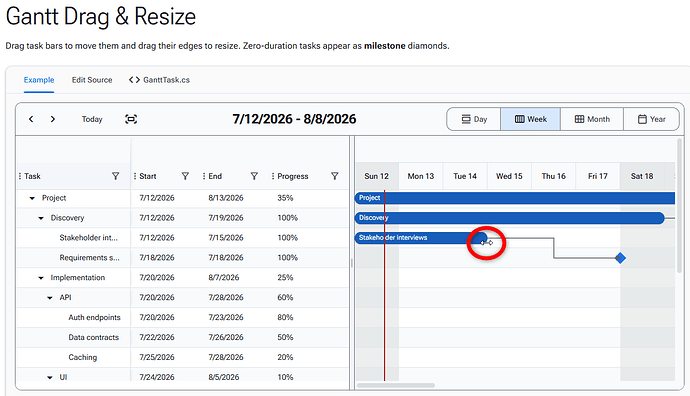The height and width of the screenshot is (396, 690).
Task: Select the Auth endpoints row
Action: 183,318
